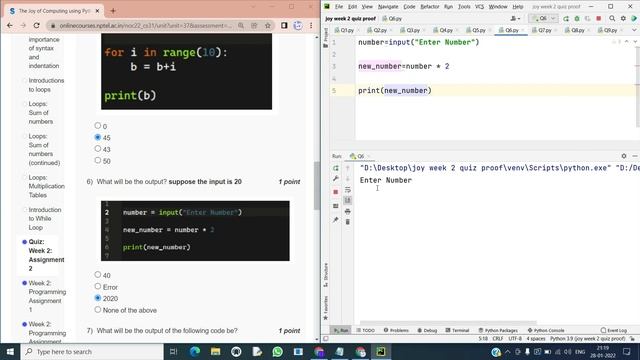Click joy week 2 quiz proof breadcrumb
The image size is (640, 360).
[x=350, y=18]
